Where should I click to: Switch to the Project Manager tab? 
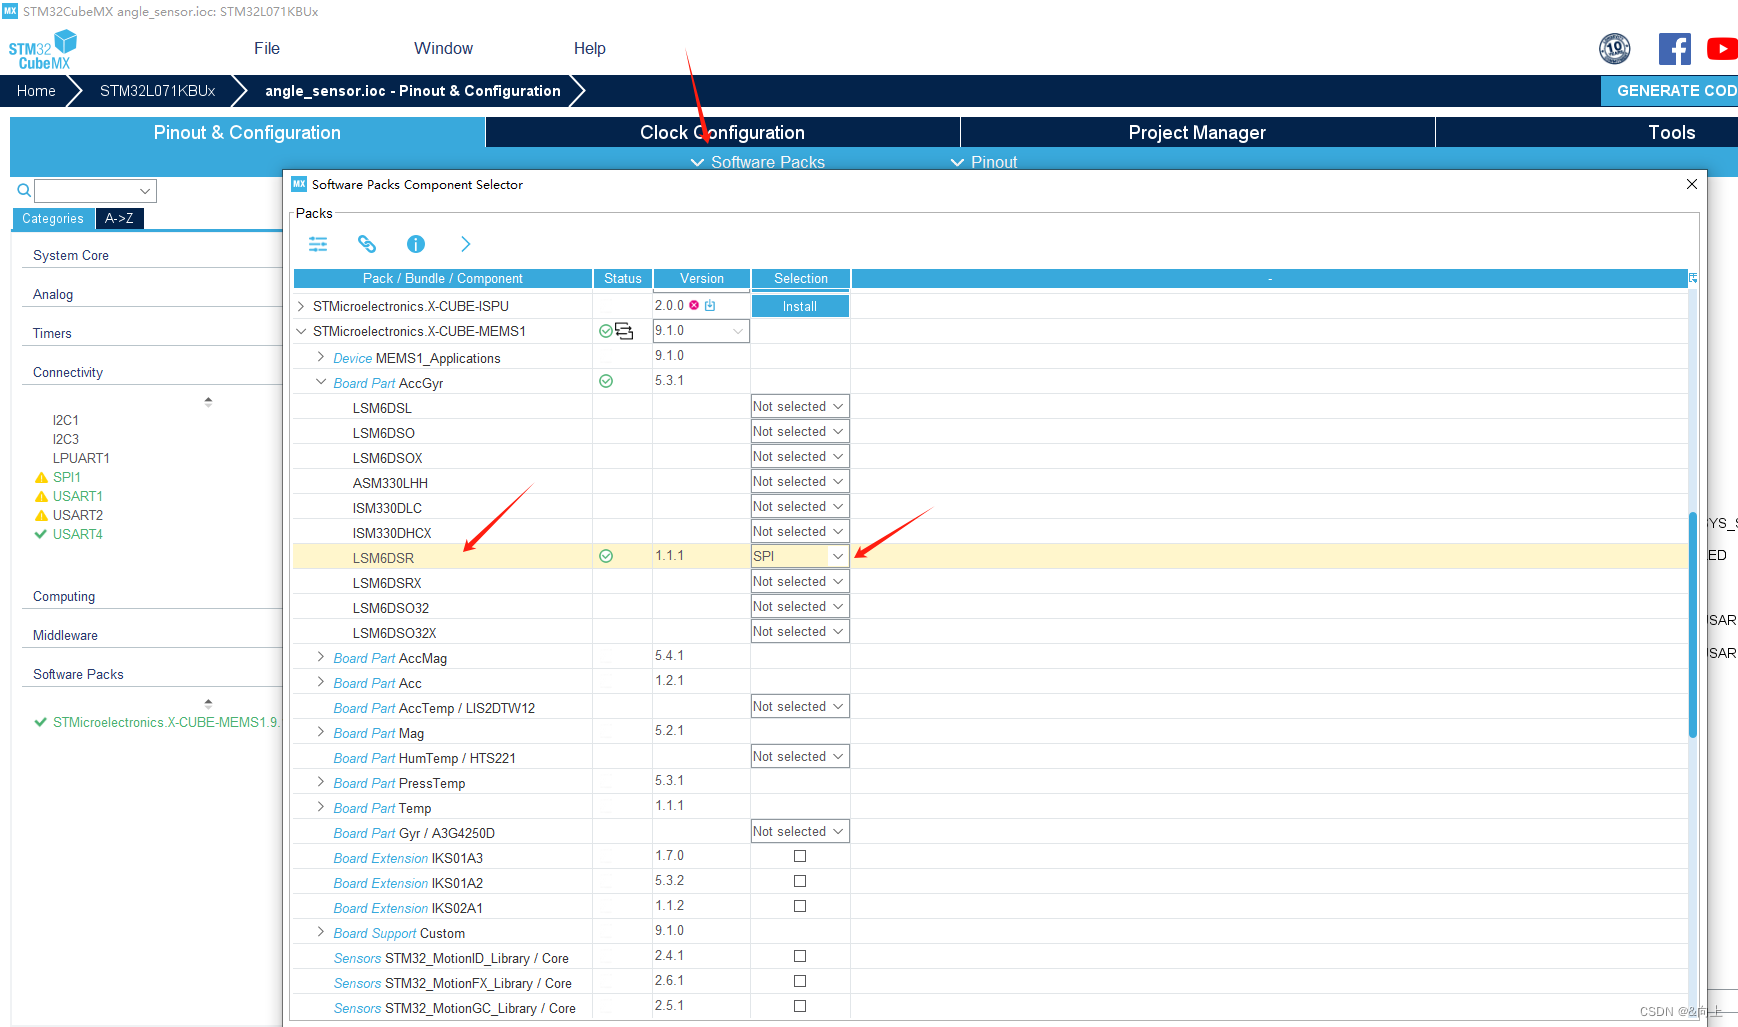click(1197, 132)
